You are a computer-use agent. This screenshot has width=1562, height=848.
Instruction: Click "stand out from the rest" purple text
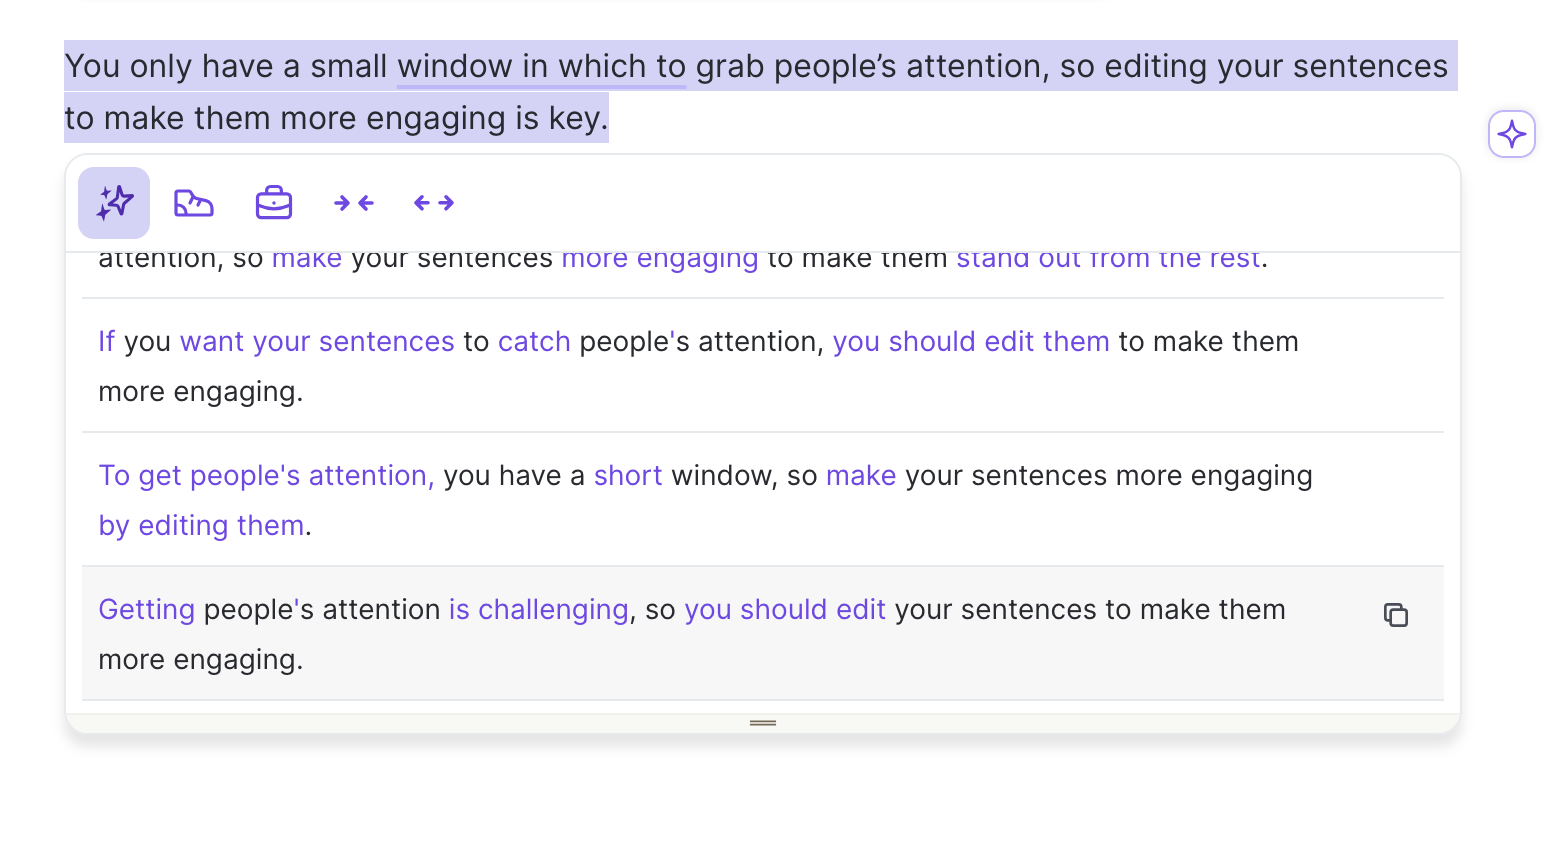pos(1107,260)
